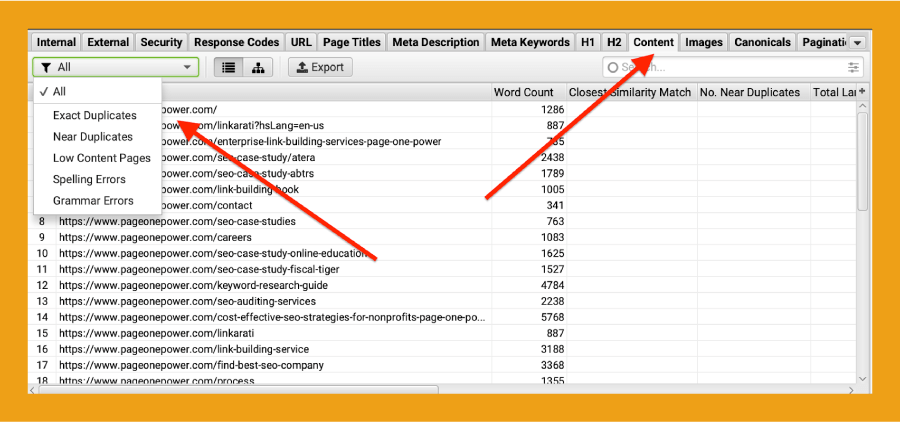Pick Spelling Errors filter option

click(x=89, y=180)
